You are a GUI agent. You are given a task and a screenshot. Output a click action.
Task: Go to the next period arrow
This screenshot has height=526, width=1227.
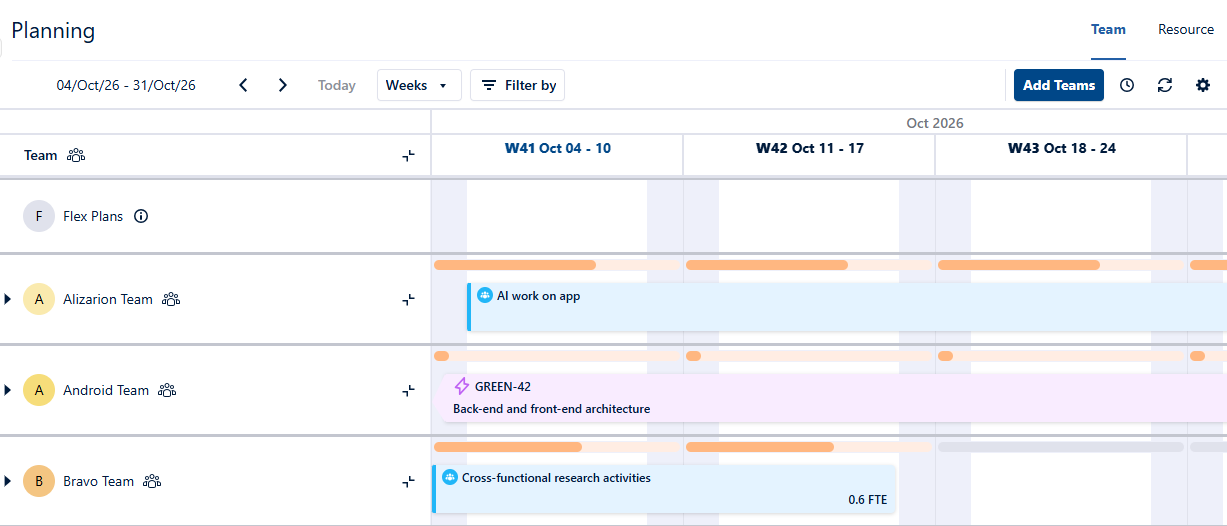pyautogui.click(x=283, y=85)
